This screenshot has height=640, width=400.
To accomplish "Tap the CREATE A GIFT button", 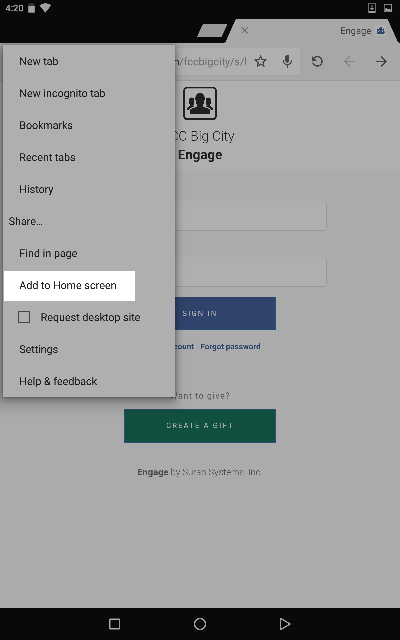I will [200, 426].
